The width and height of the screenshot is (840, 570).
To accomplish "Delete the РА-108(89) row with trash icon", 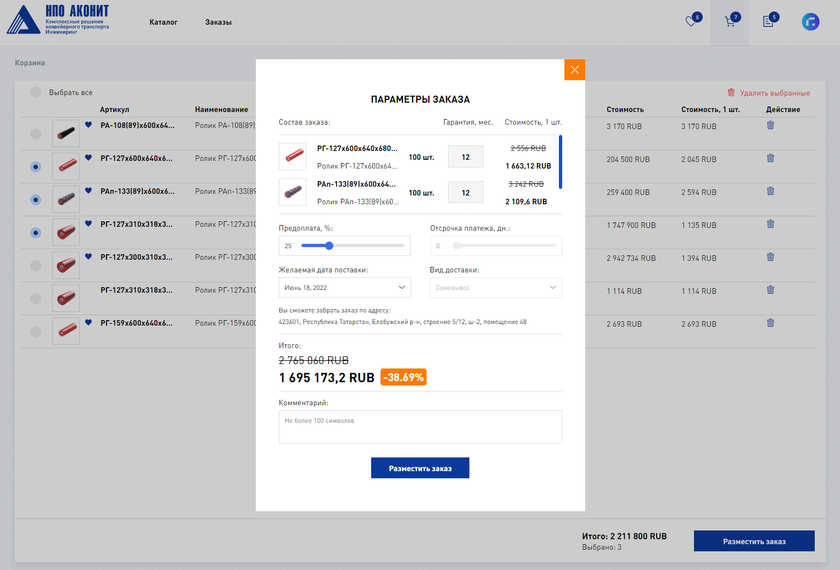I will [x=770, y=125].
